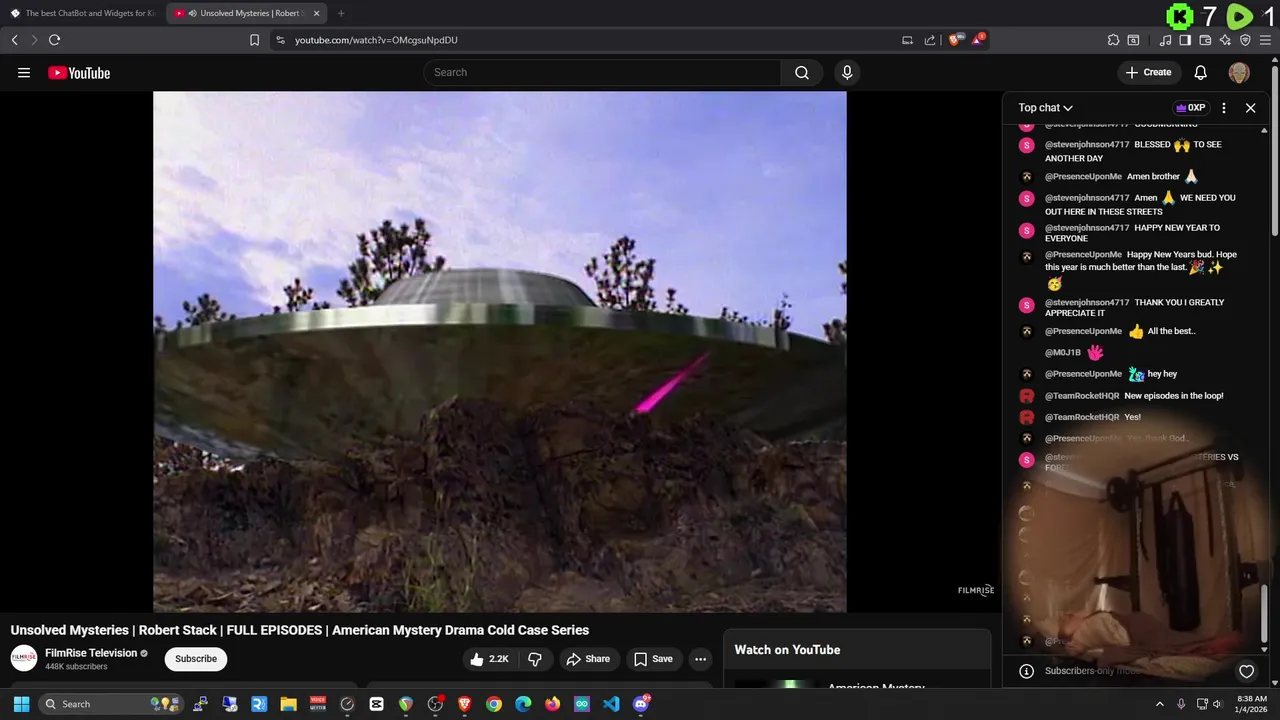Open the Brave main hamburger menu

(1265, 40)
